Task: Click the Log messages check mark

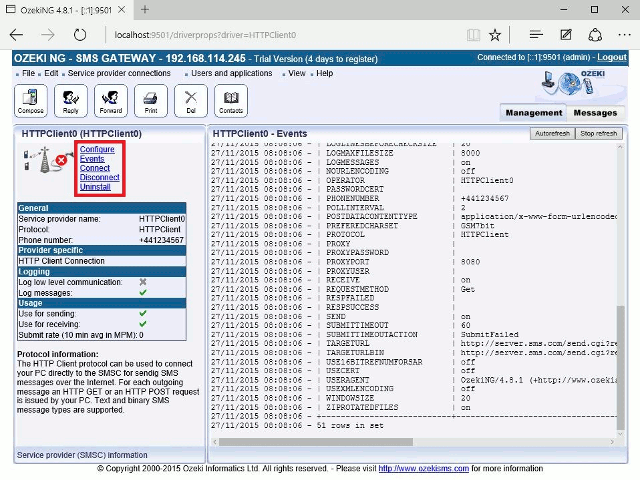Action: point(143,293)
